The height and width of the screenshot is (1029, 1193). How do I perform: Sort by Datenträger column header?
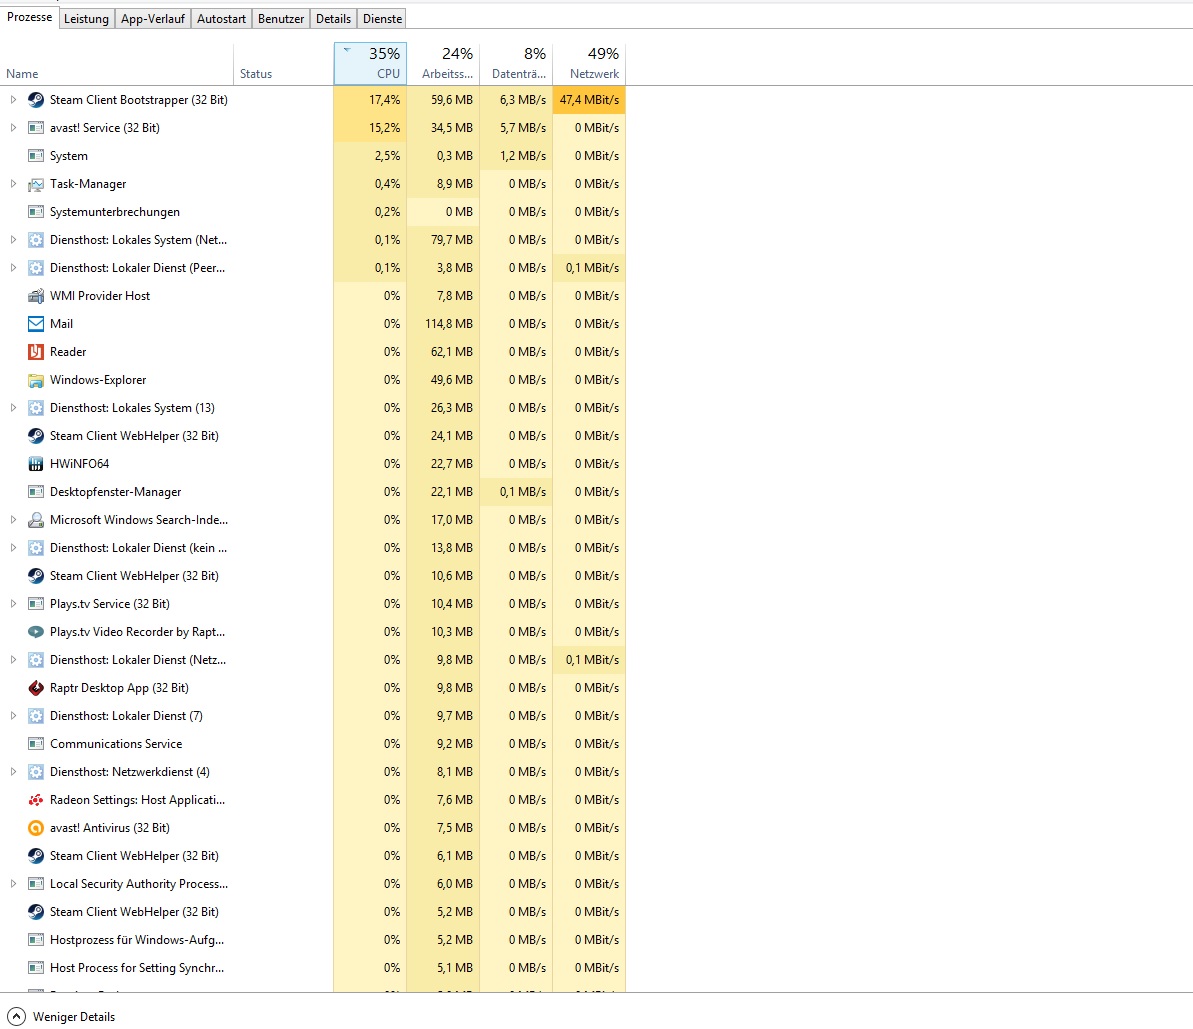(517, 63)
